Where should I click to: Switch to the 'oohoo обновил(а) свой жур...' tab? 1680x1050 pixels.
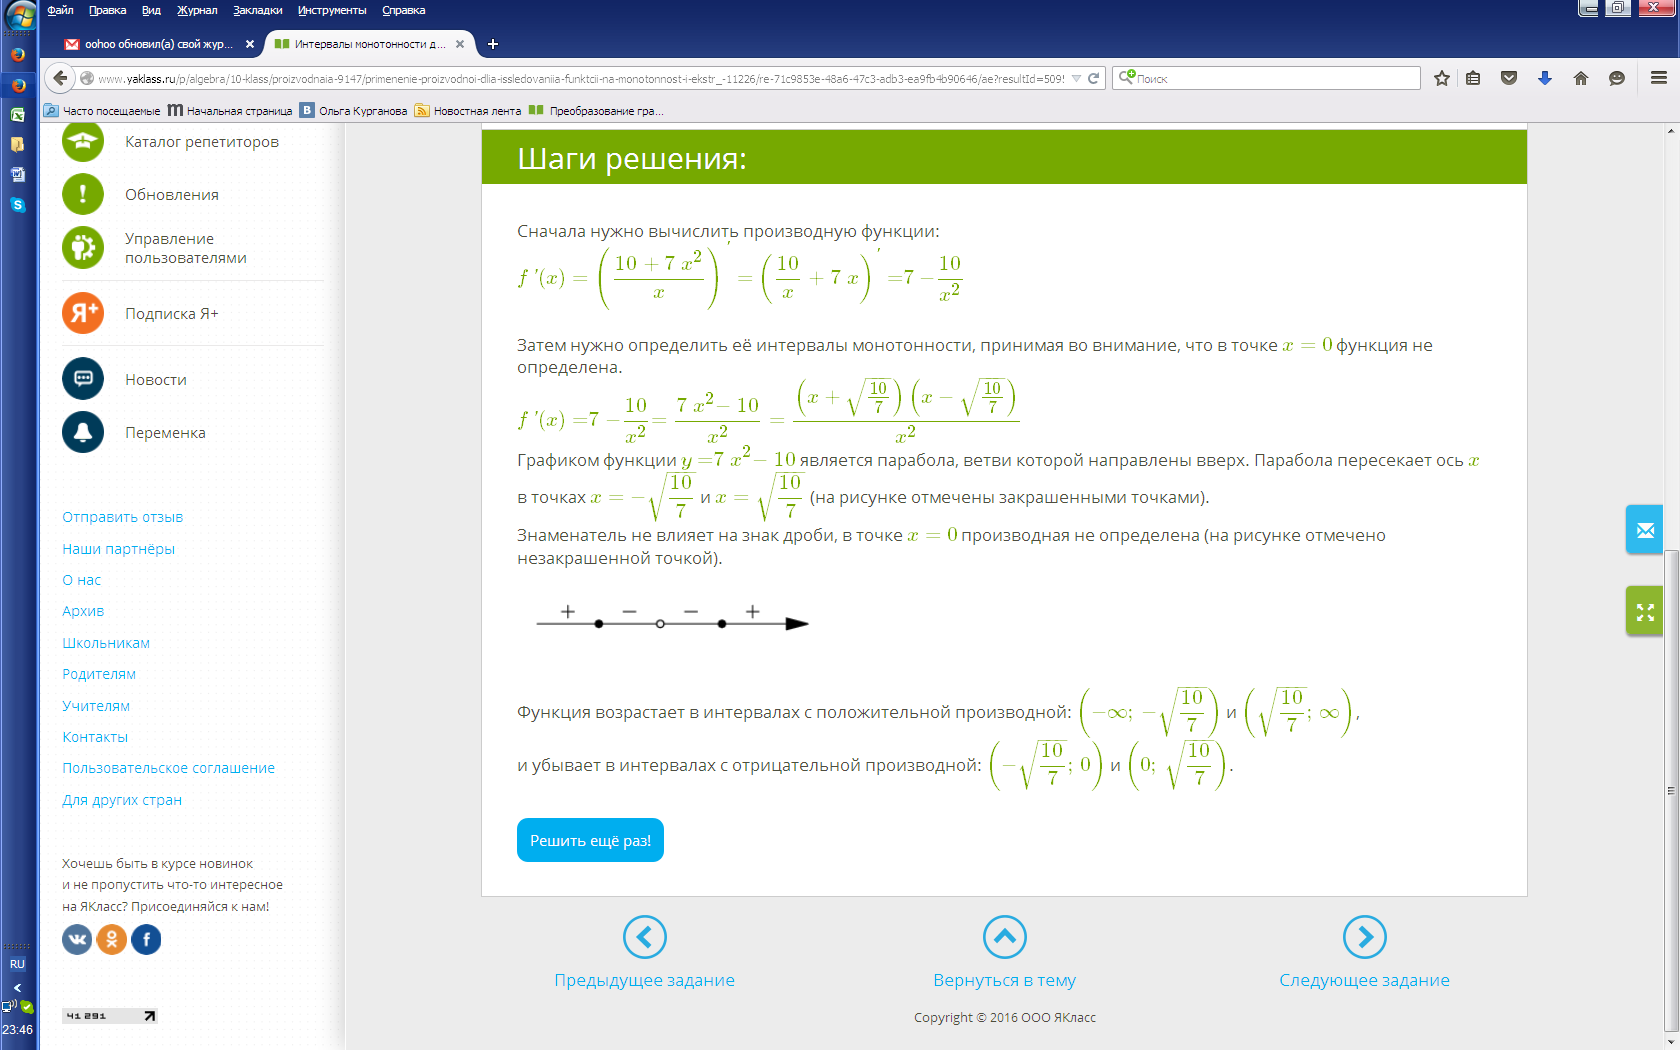tap(159, 44)
